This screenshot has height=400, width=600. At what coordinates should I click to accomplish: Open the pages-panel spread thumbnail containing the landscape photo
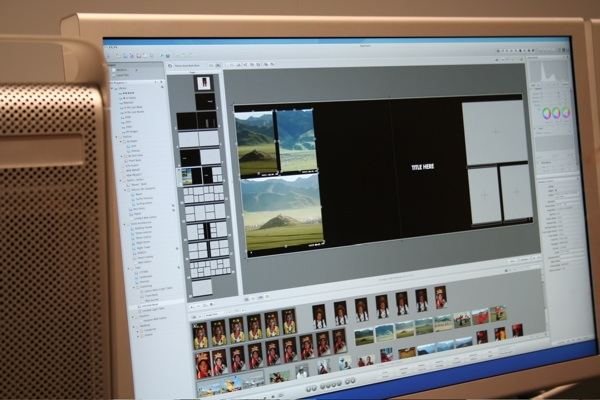coord(200,175)
